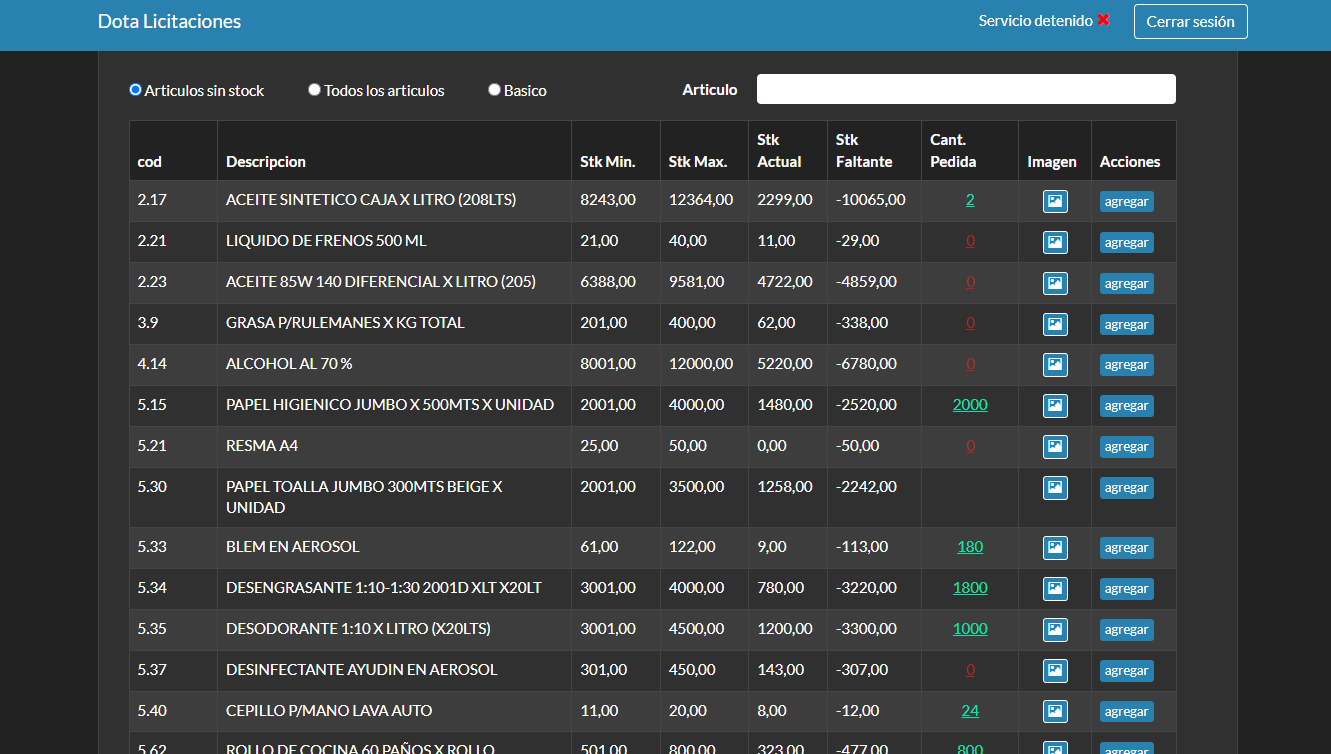Click image icon for DESODORANTE 1:10 row

[x=1055, y=630]
